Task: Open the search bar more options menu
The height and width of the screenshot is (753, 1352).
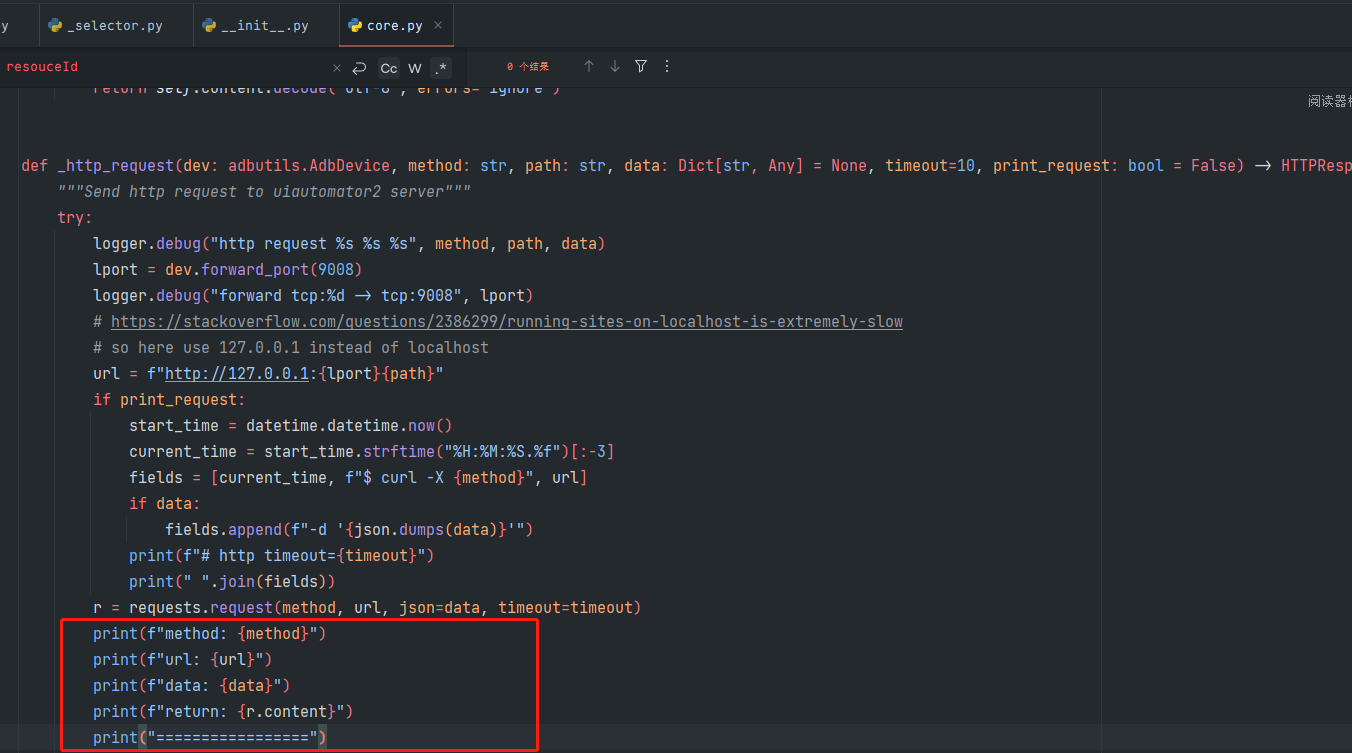Action: pyautogui.click(x=667, y=66)
